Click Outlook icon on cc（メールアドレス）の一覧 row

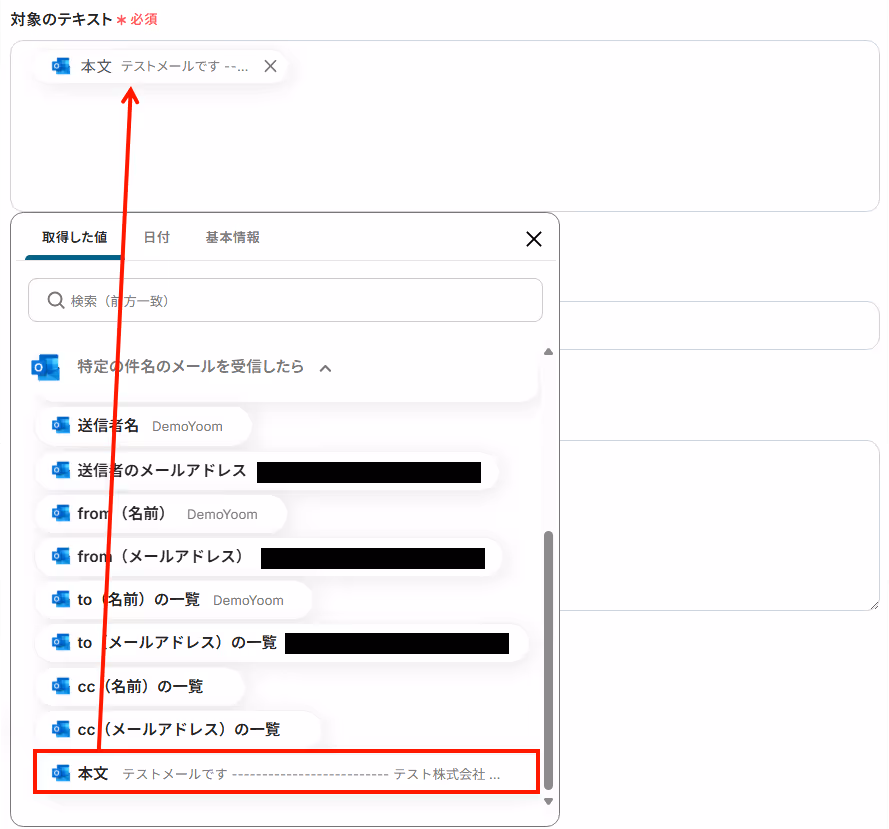(61, 729)
